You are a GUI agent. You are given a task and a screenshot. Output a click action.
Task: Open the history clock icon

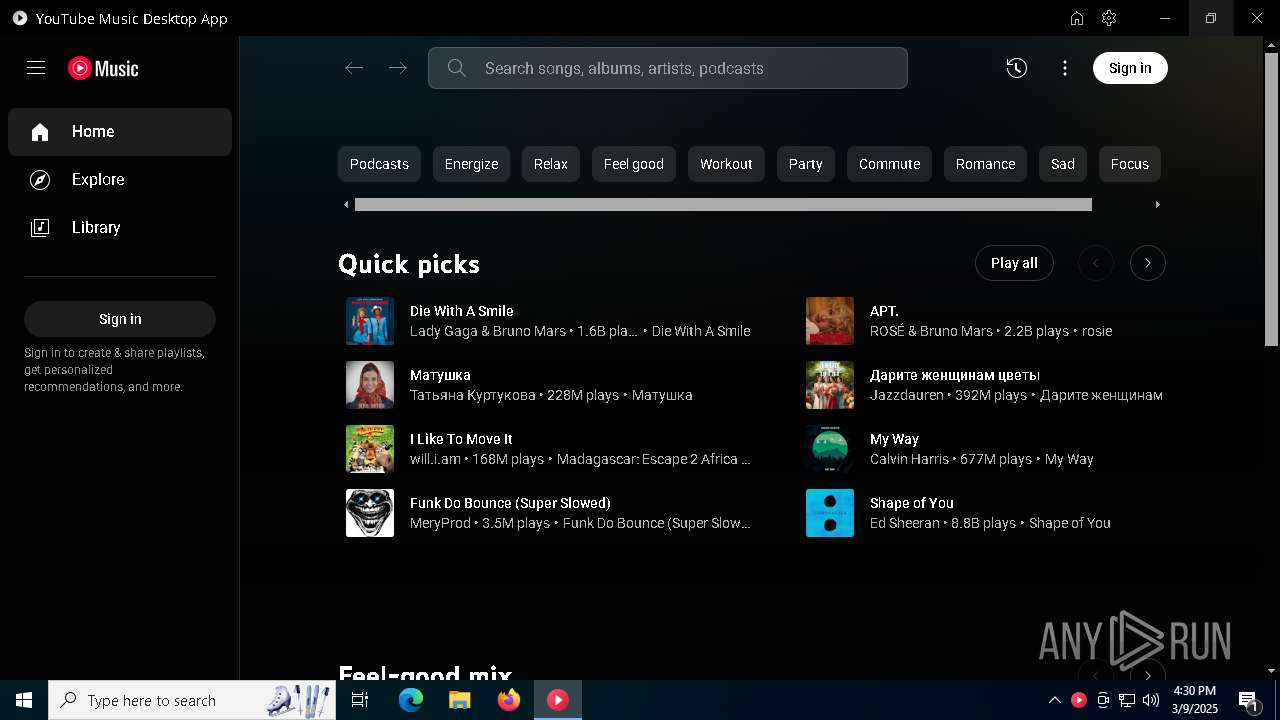(1017, 68)
